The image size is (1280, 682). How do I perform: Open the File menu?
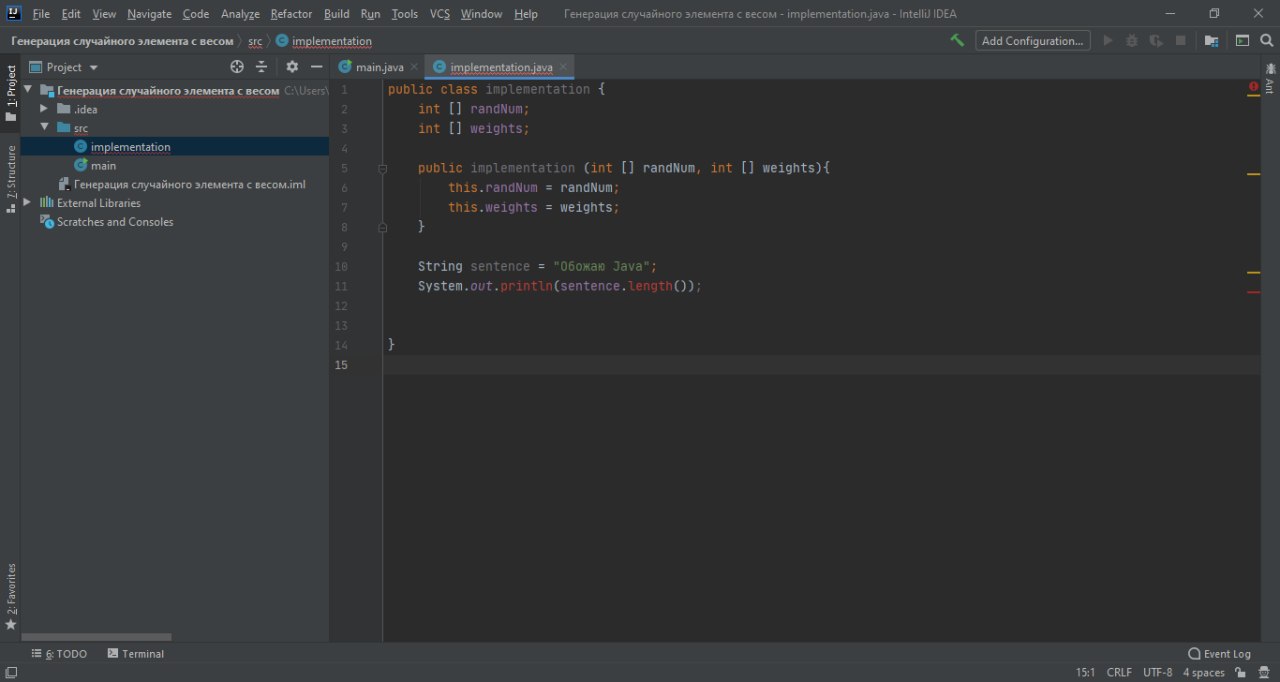pos(41,14)
